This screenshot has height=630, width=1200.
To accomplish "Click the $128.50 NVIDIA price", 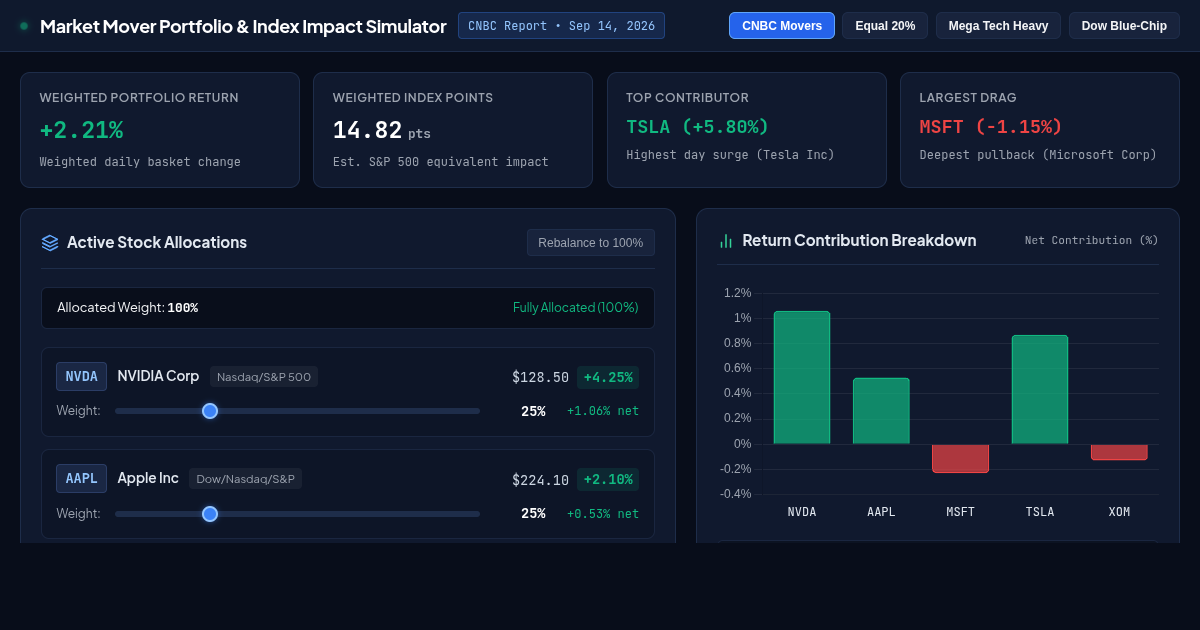I will coord(540,377).
